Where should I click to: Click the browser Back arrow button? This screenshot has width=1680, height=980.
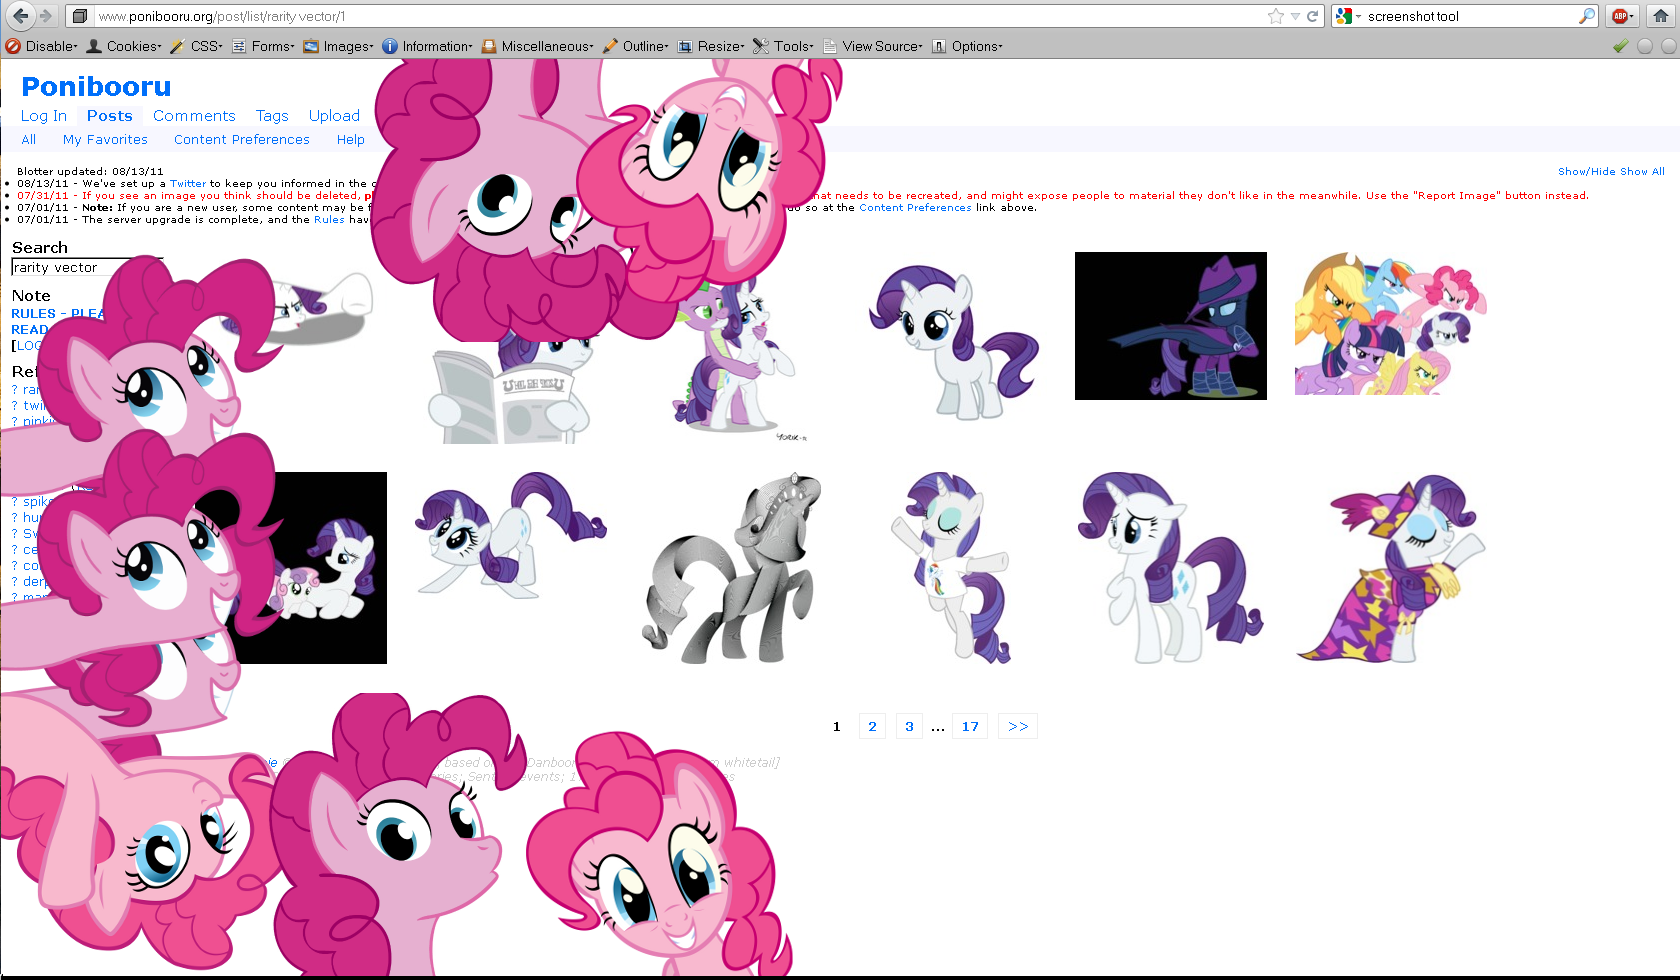click(20, 16)
